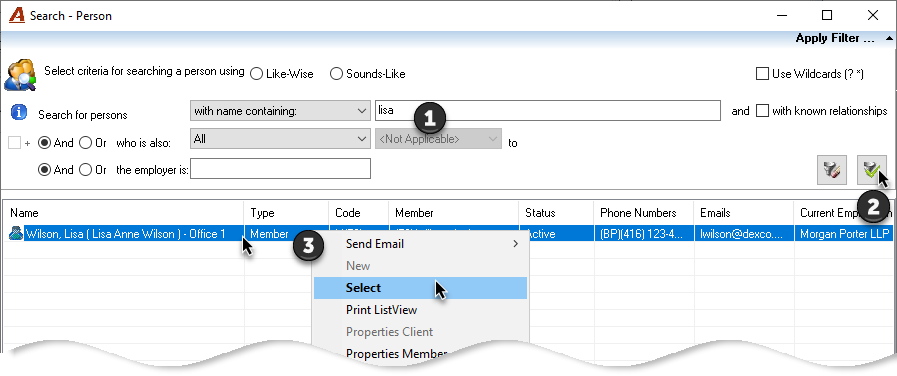Screen dimensions: 897x376
Task: Open the All dropdown for who is also
Action: pos(280,138)
